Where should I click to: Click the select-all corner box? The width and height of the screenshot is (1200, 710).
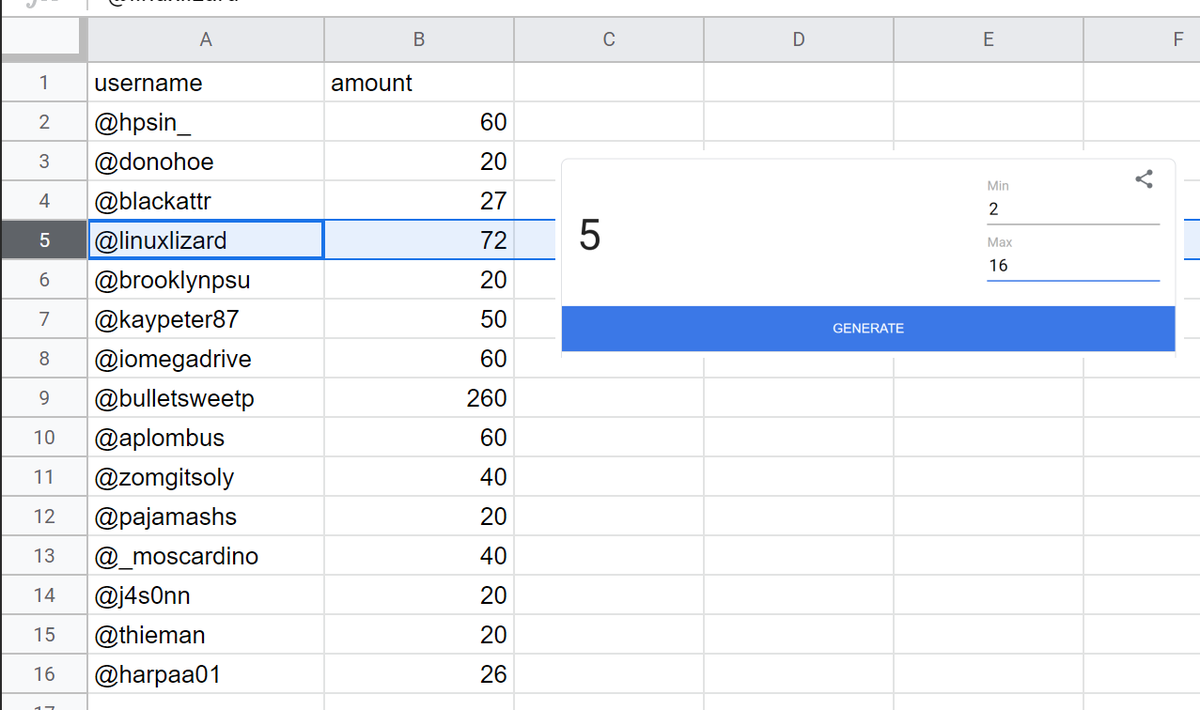pos(44,40)
